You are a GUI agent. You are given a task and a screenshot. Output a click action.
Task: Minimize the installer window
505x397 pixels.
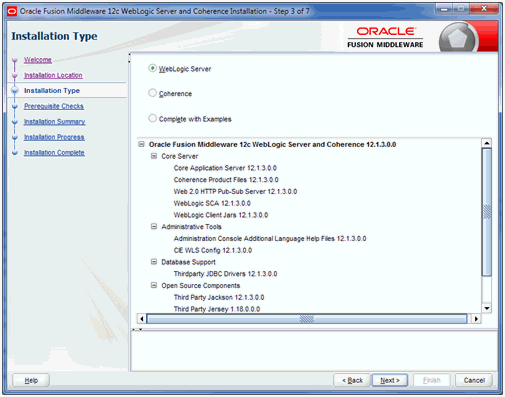[x=444, y=9]
